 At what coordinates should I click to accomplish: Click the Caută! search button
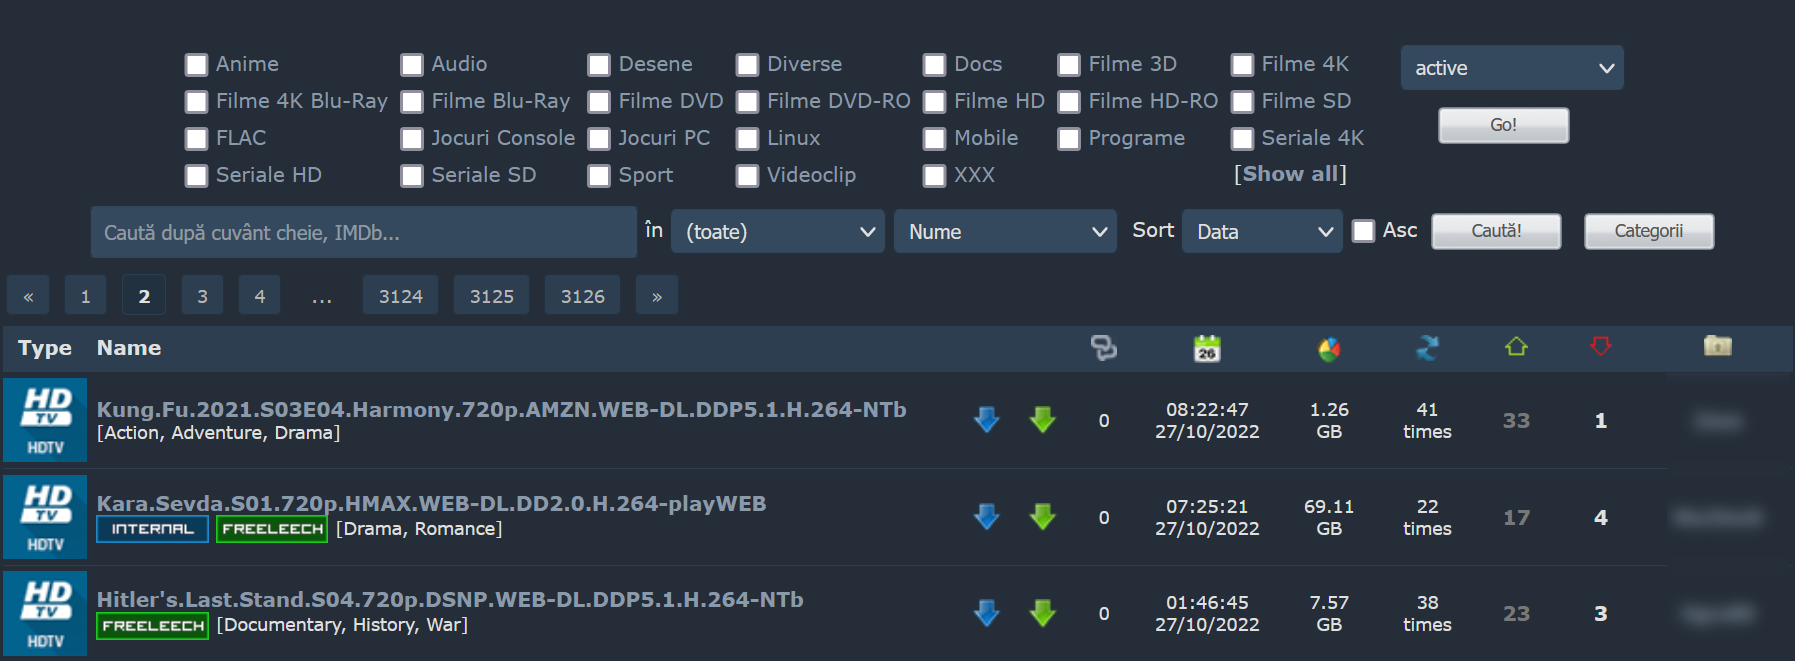point(1496,231)
